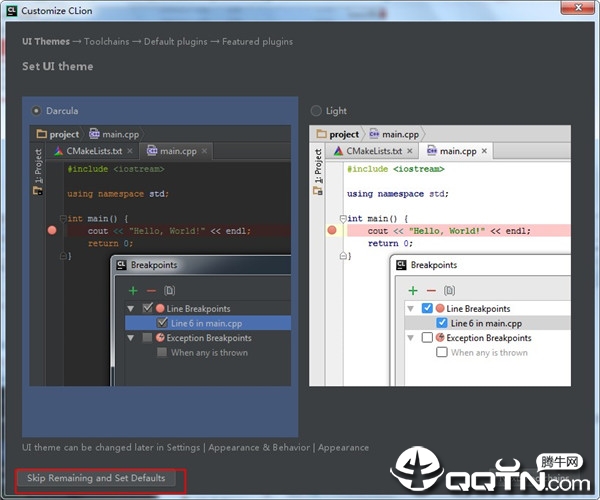Collapse int main() fold marker in Light preview
This screenshot has height=500, width=600.
(343, 218)
